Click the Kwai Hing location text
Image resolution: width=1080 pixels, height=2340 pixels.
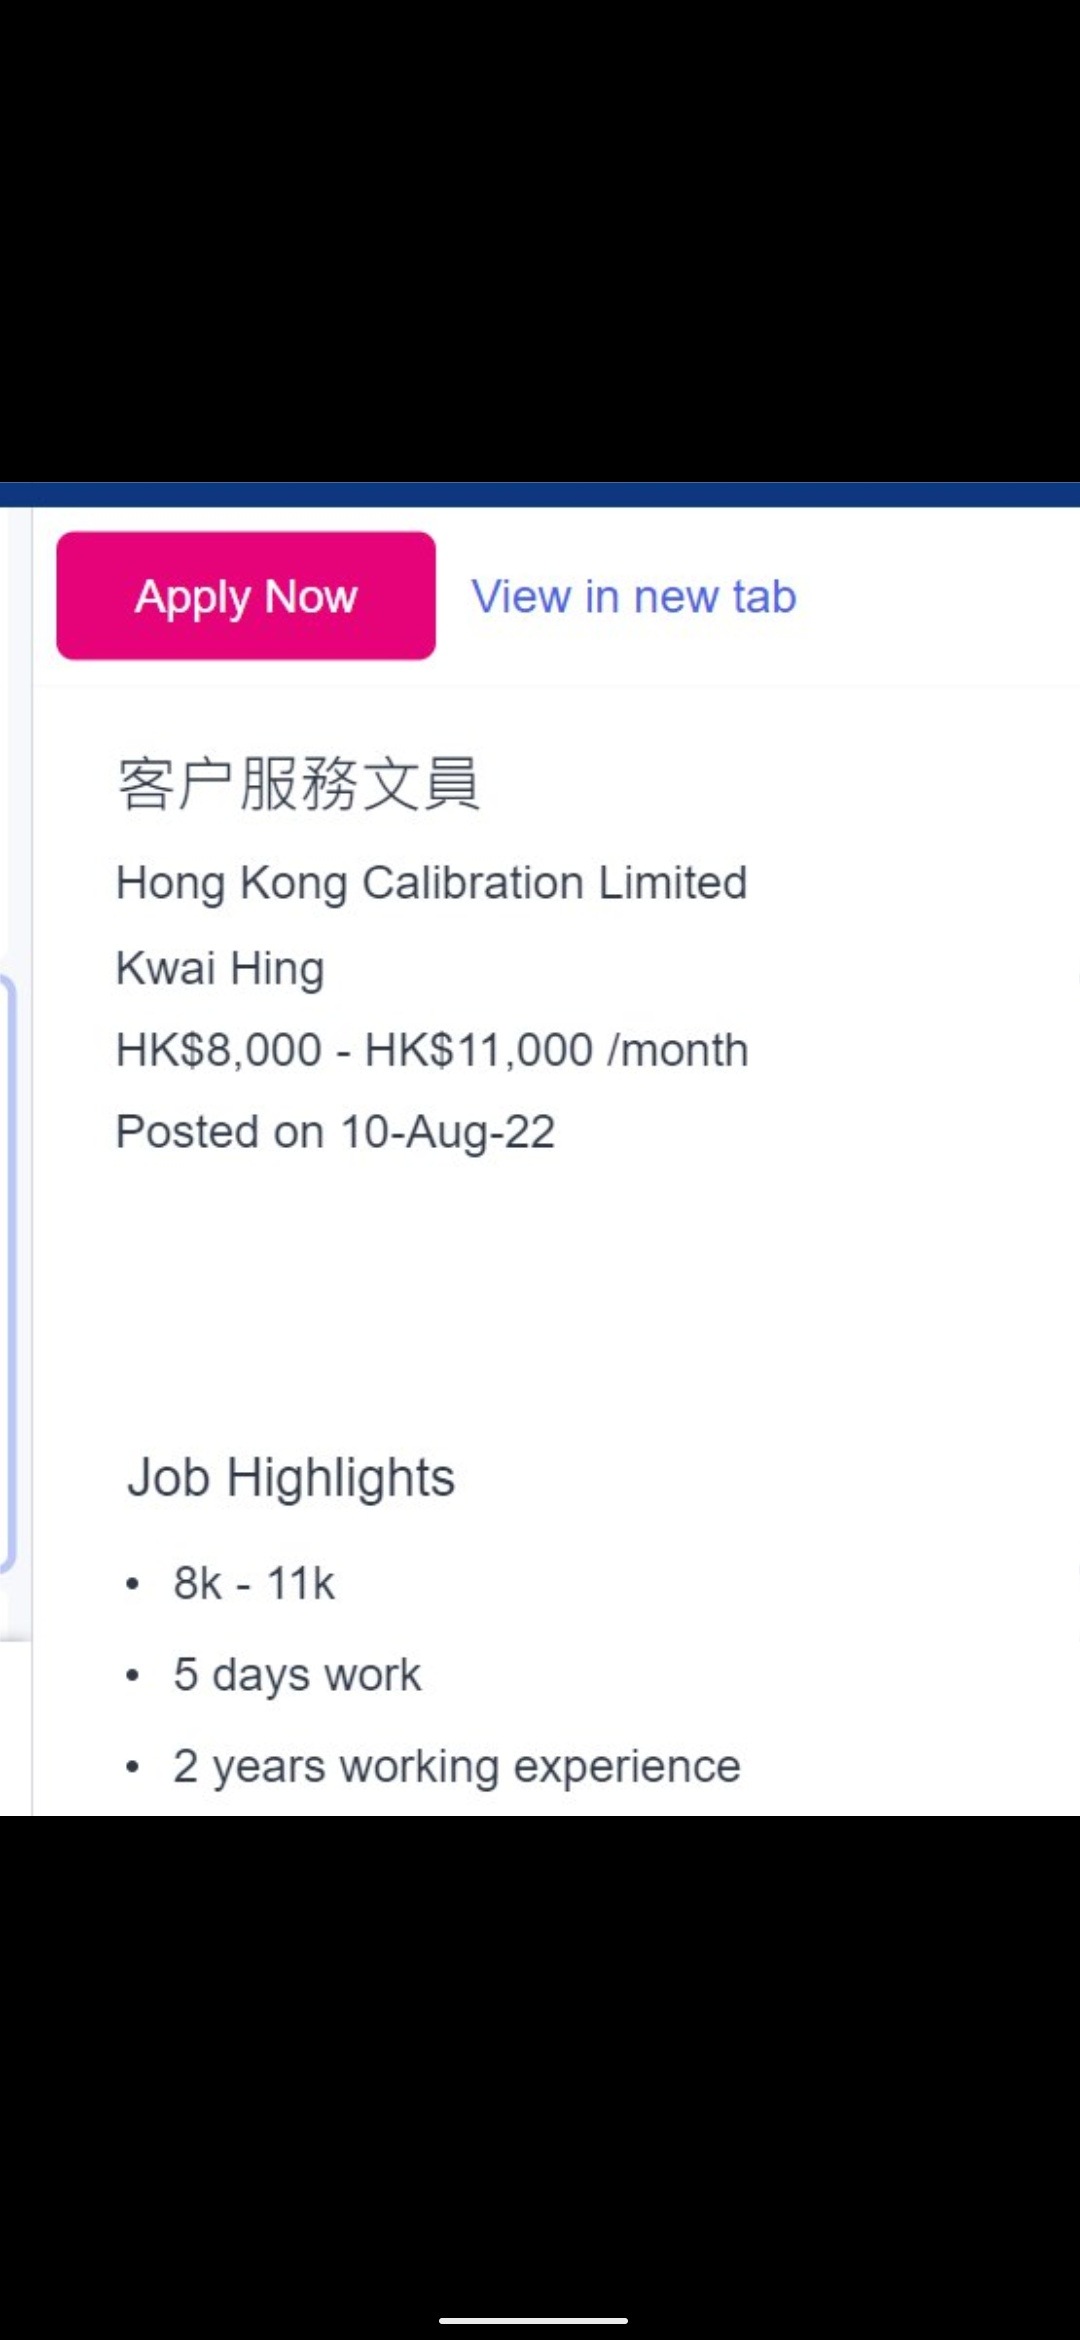[220, 967]
